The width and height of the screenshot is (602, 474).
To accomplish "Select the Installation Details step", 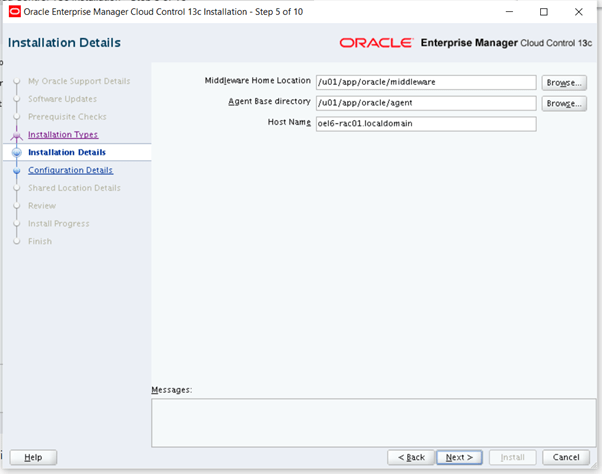I will [67, 152].
